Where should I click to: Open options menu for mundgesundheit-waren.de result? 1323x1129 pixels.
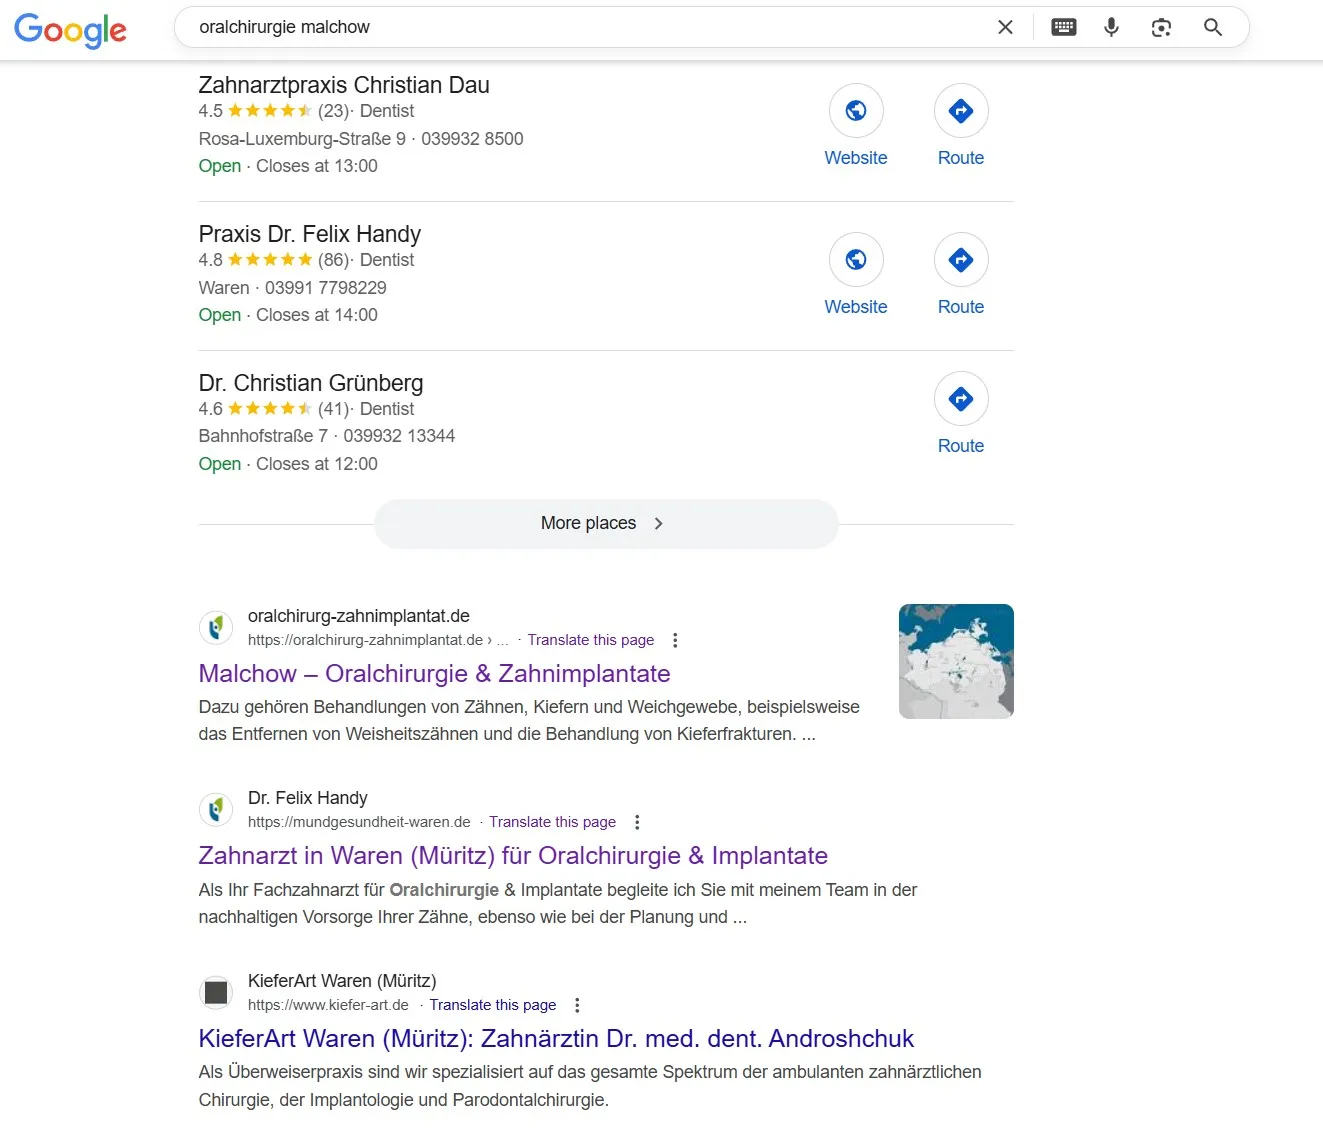(x=637, y=822)
